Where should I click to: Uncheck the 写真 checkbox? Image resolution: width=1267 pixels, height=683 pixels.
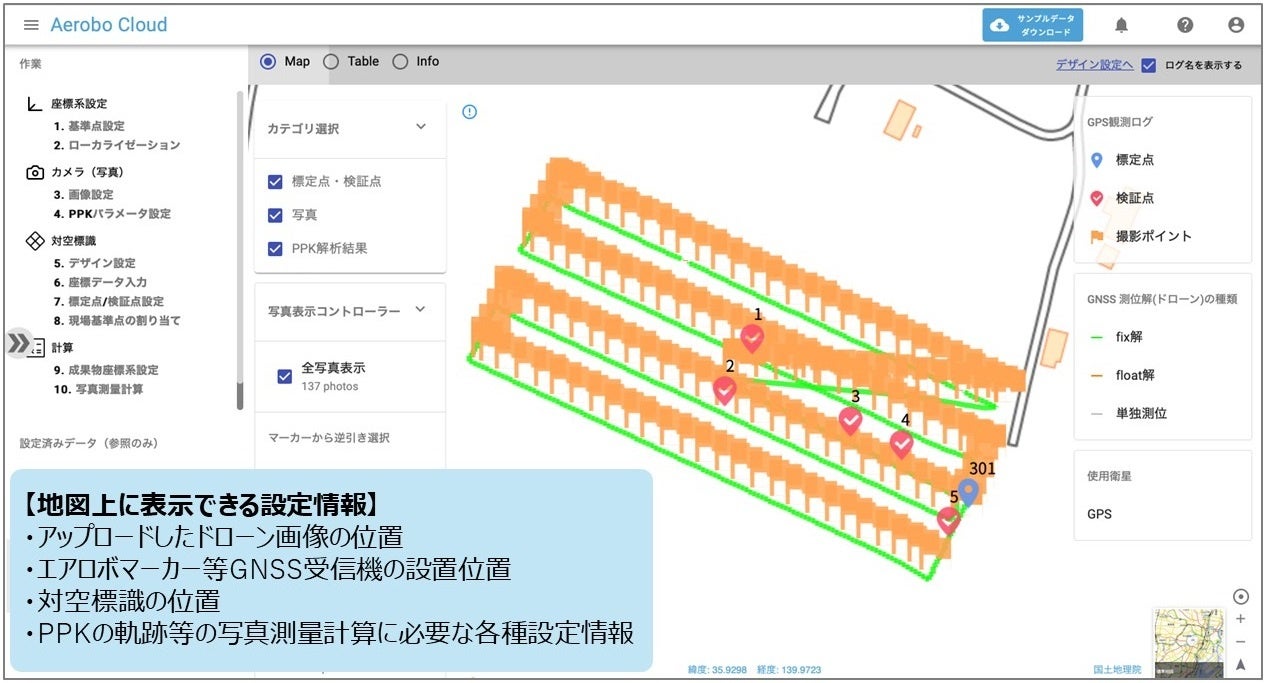tap(274, 214)
